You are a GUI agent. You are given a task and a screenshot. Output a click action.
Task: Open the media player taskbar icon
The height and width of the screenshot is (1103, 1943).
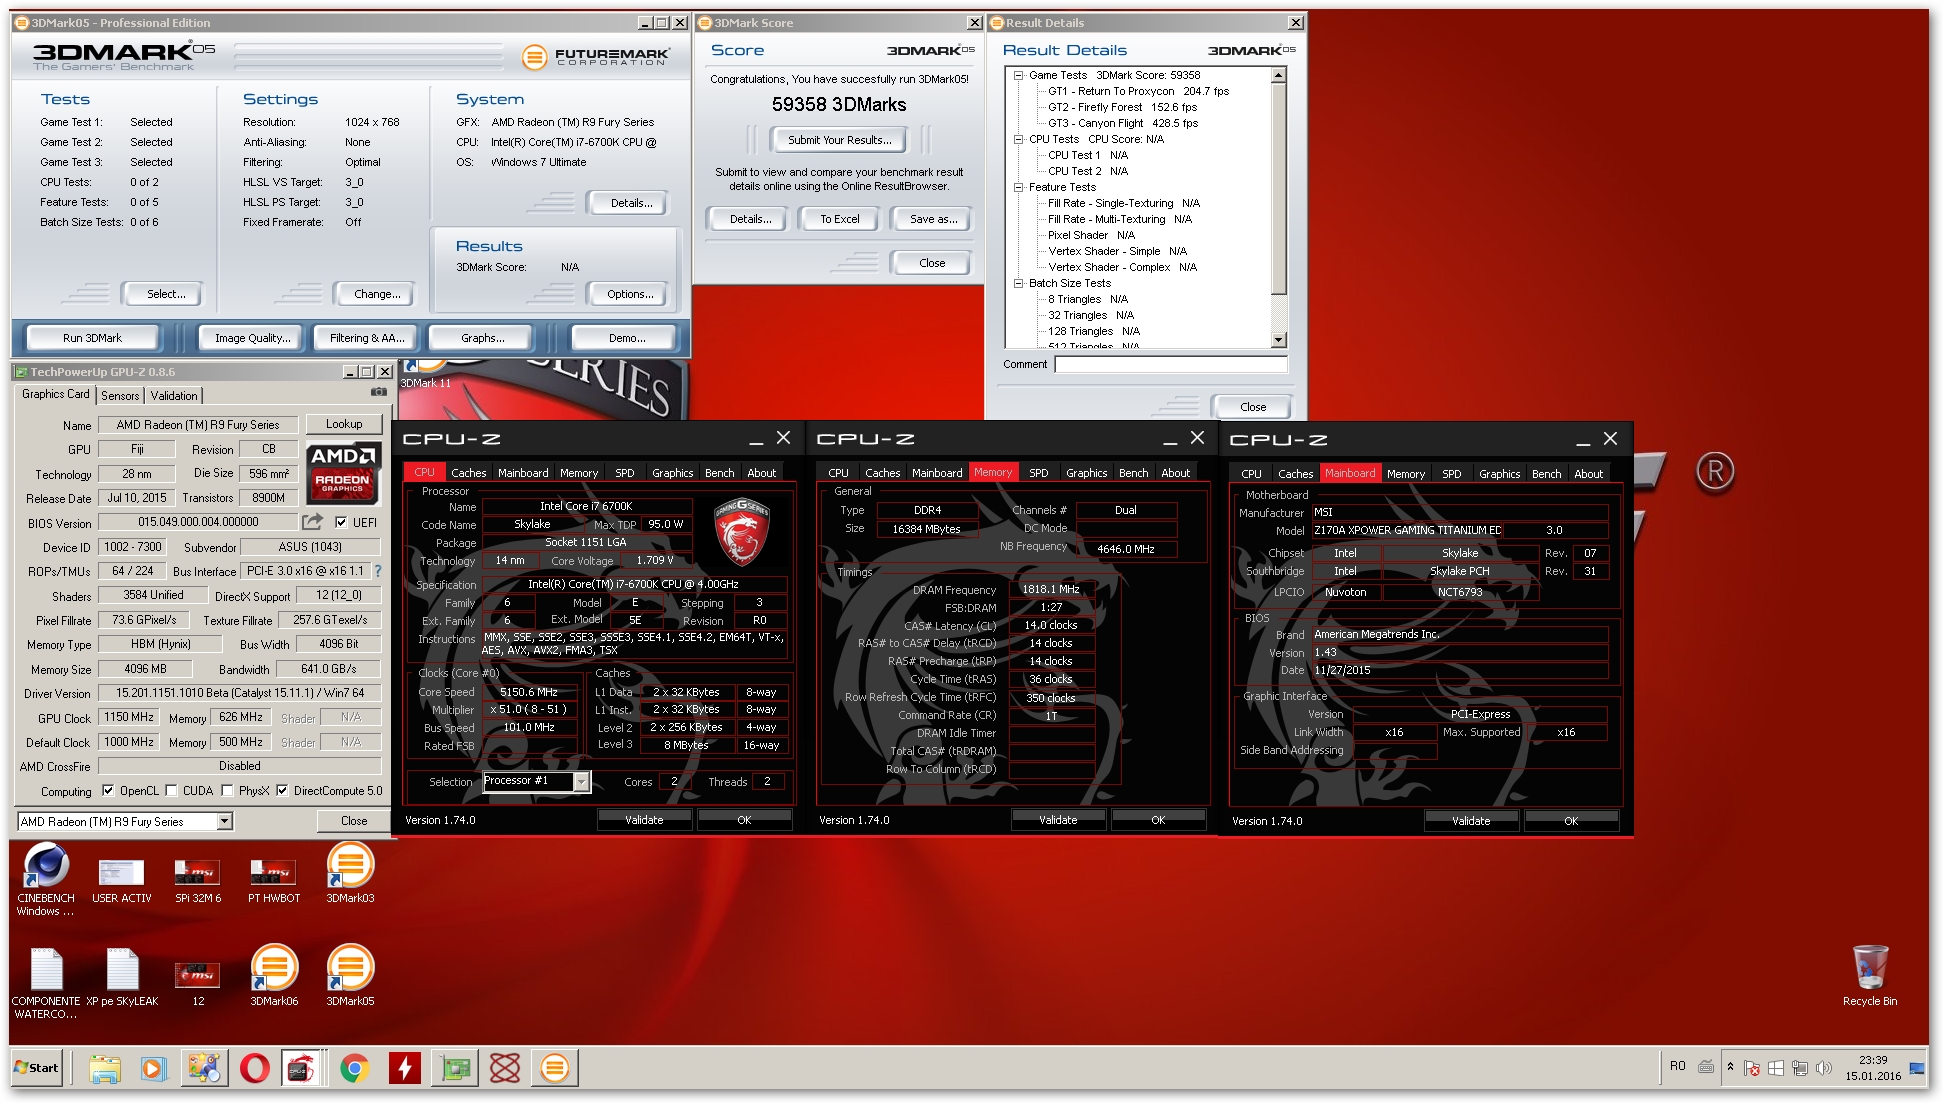(x=153, y=1068)
